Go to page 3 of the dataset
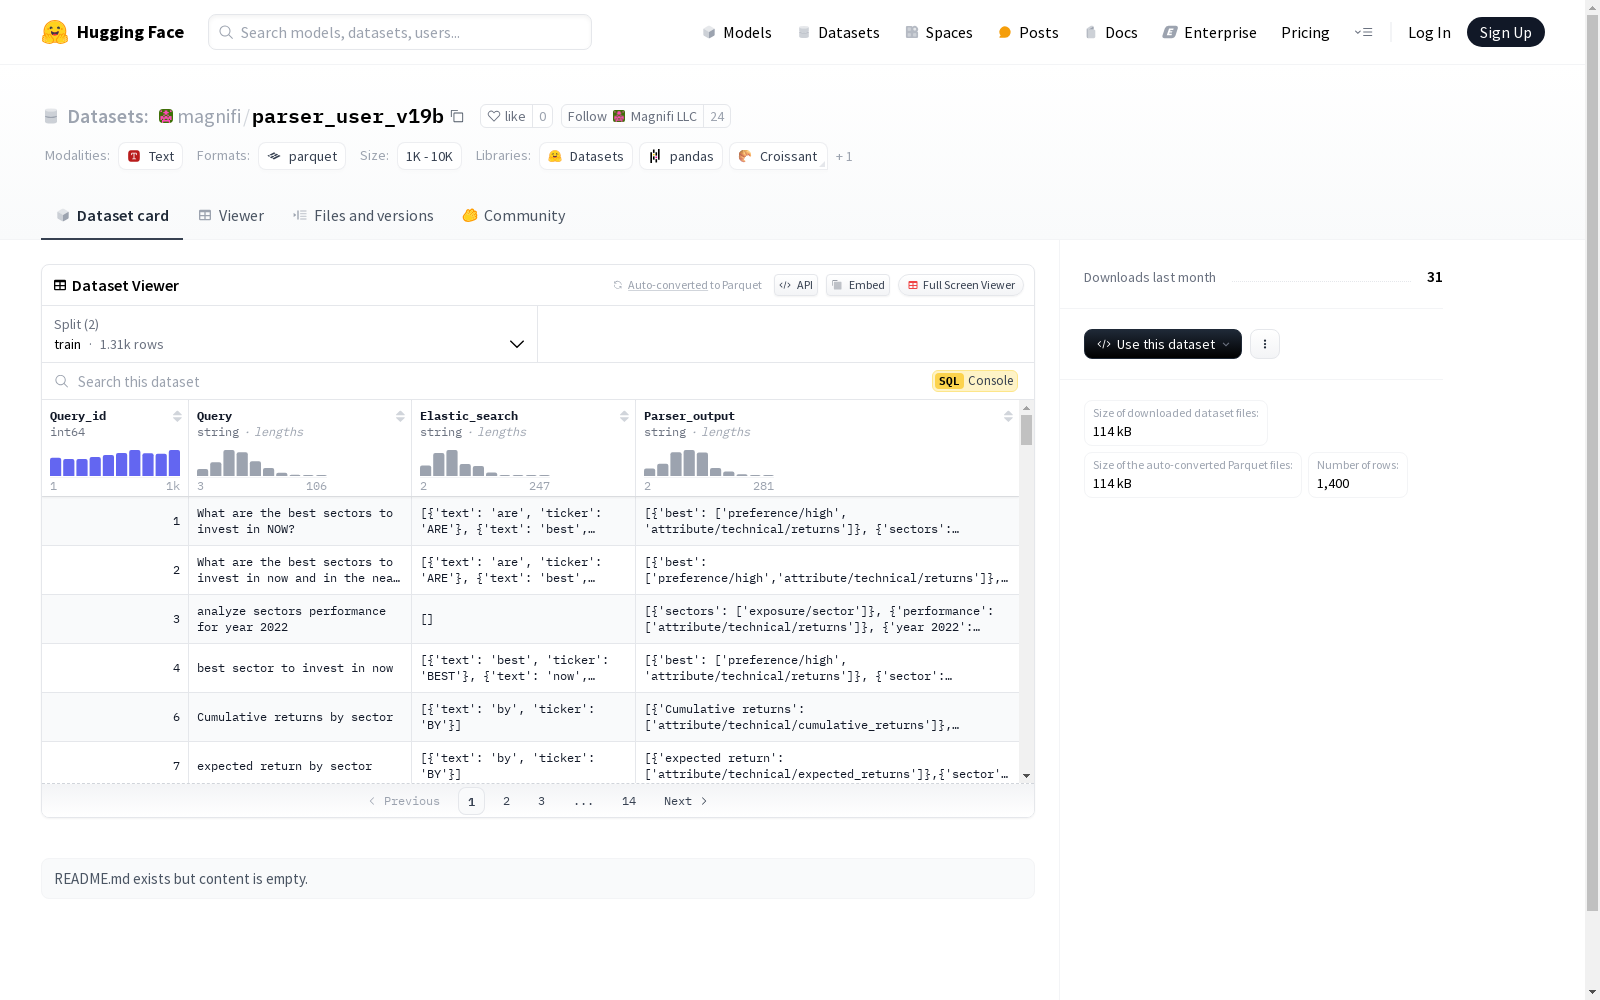 (542, 801)
